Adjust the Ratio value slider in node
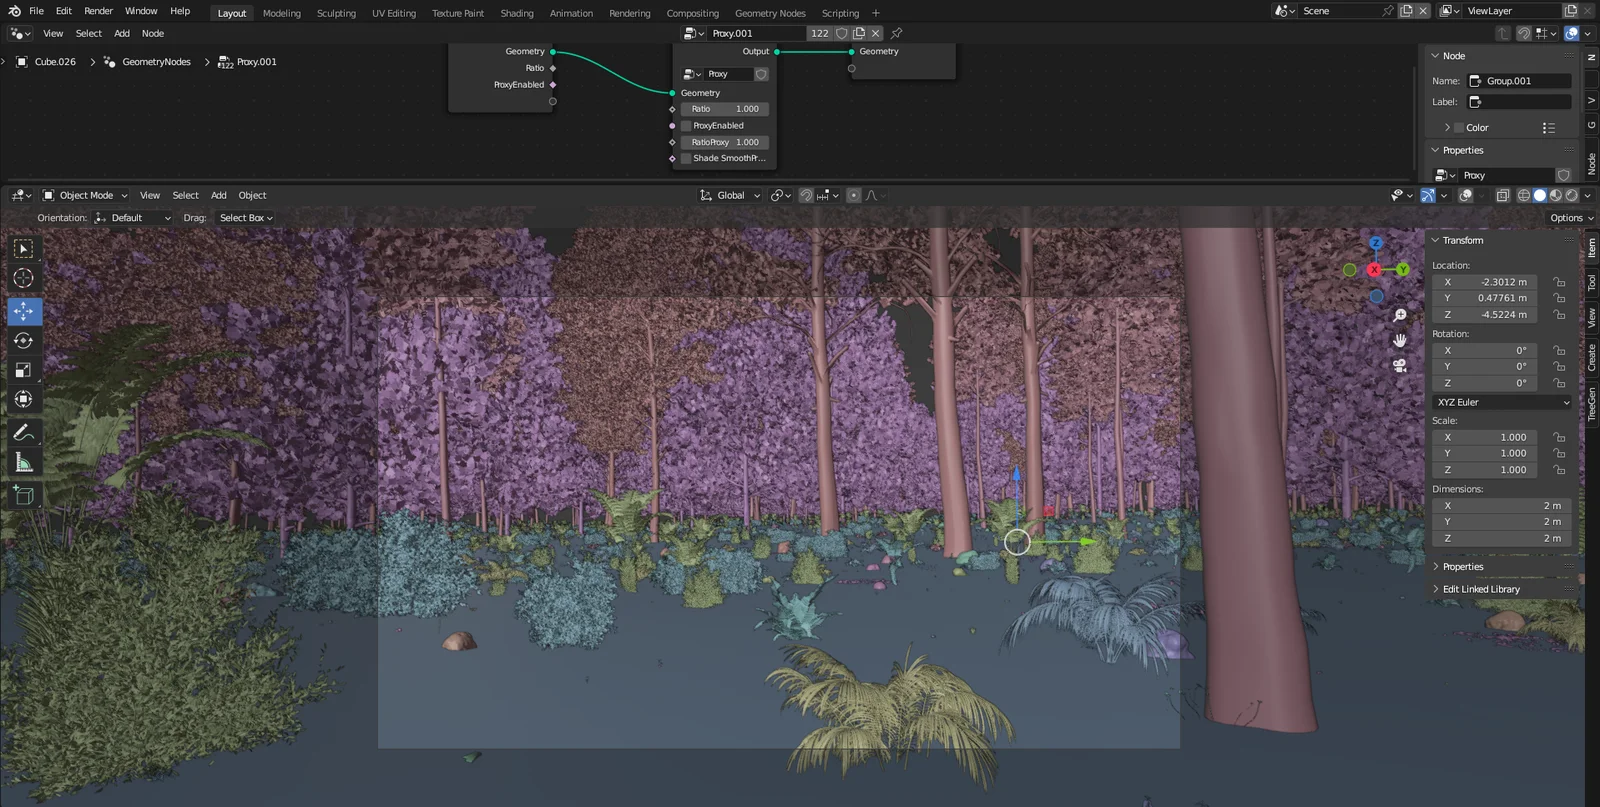This screenshot has width=1600, height=807. point(725,109)
